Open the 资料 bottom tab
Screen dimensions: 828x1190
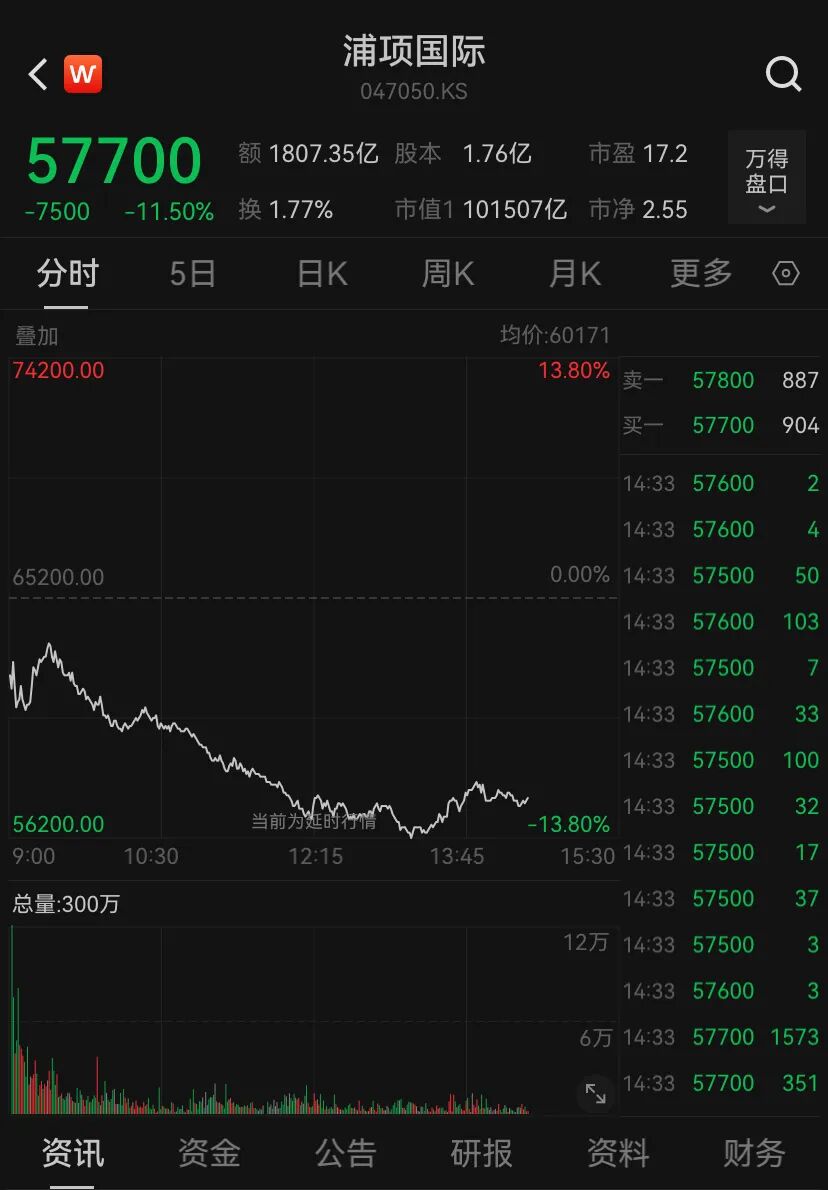coord(618,1153)
